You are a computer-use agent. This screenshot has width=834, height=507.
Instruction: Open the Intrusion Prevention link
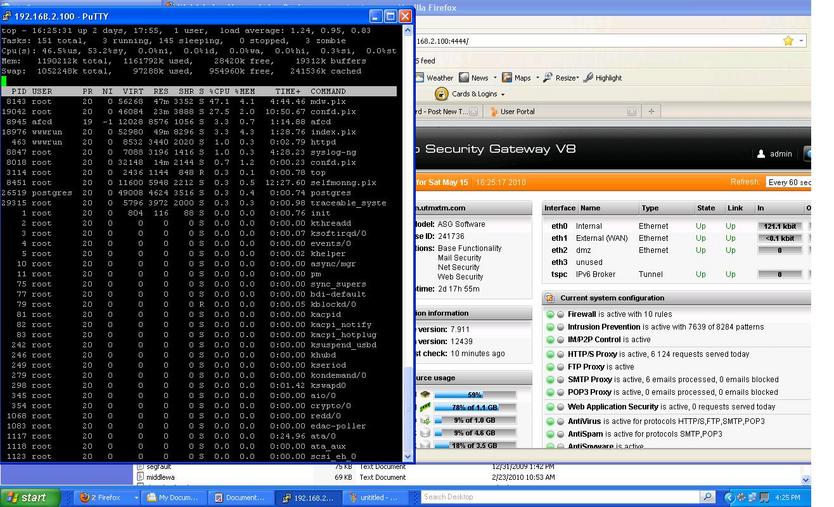point(604,327)
